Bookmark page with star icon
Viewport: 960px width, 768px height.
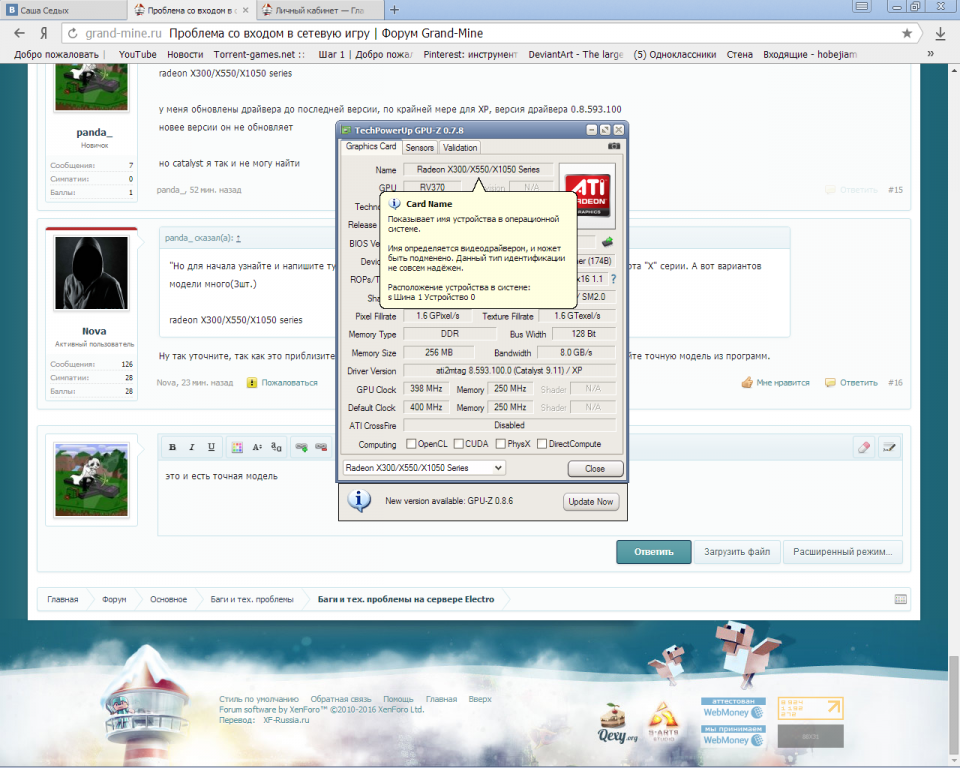907,33
